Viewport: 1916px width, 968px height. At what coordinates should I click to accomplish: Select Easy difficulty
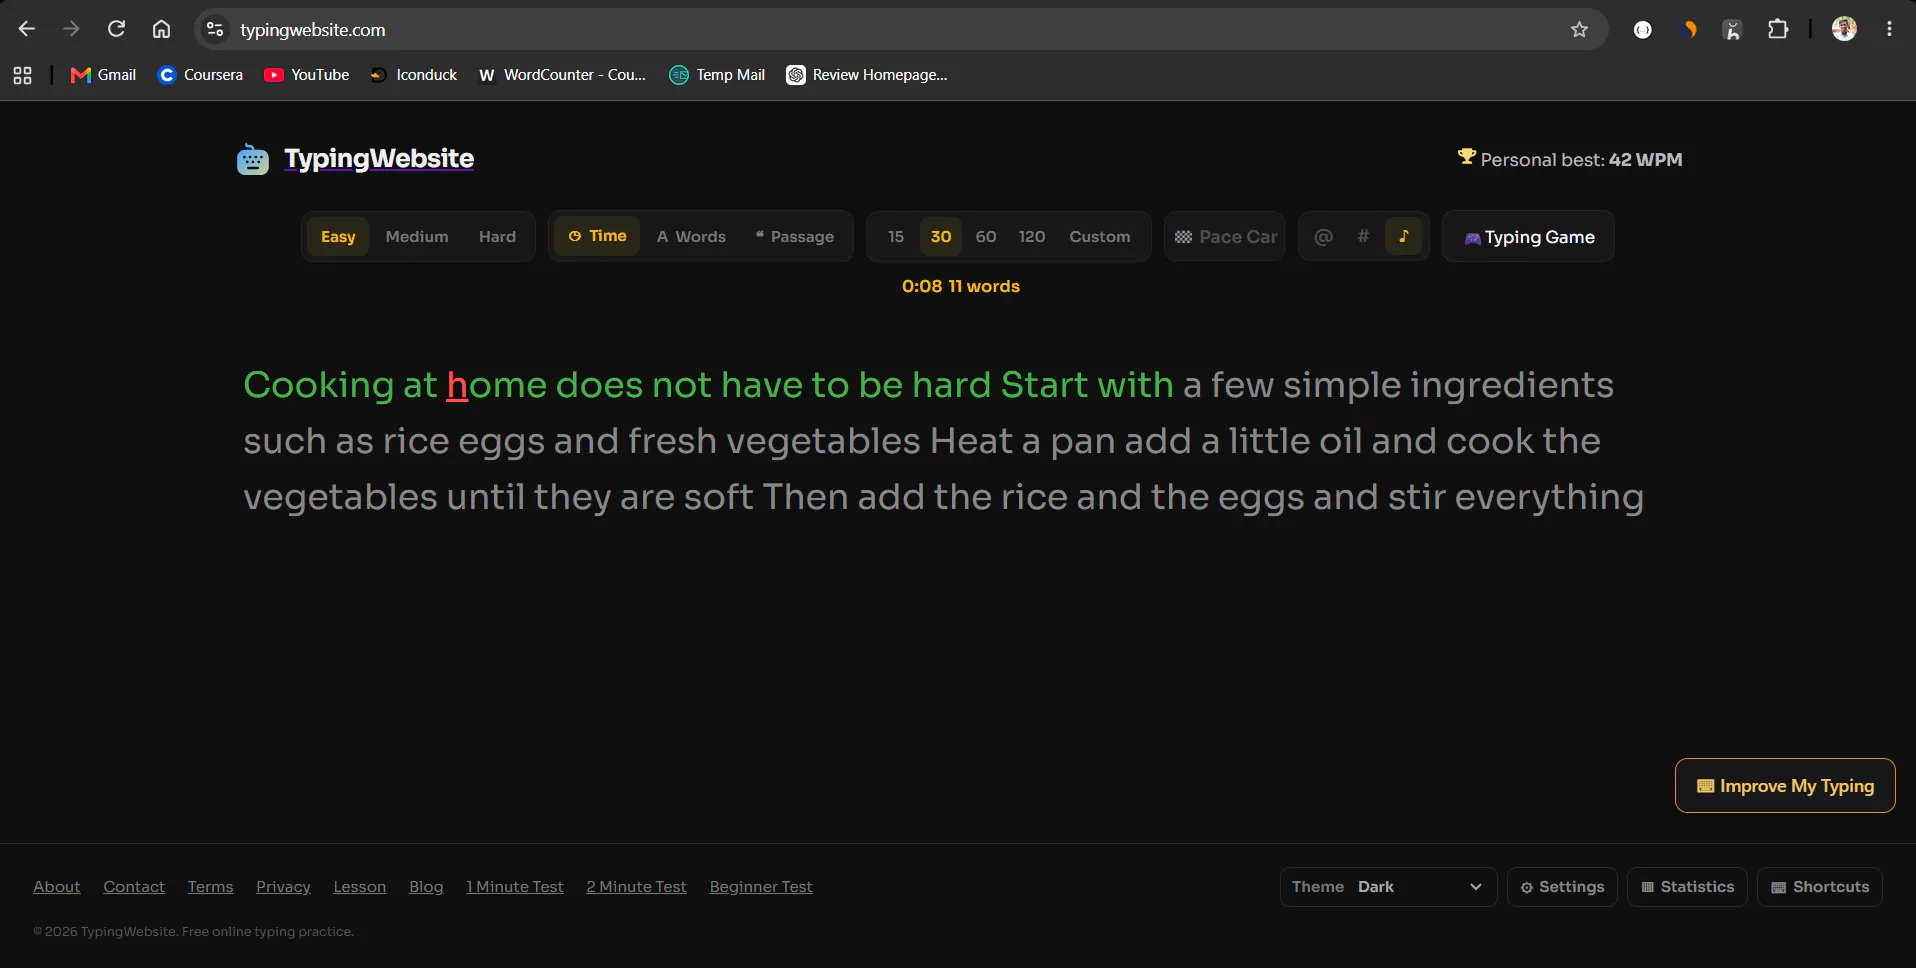[x=338, y=237]
